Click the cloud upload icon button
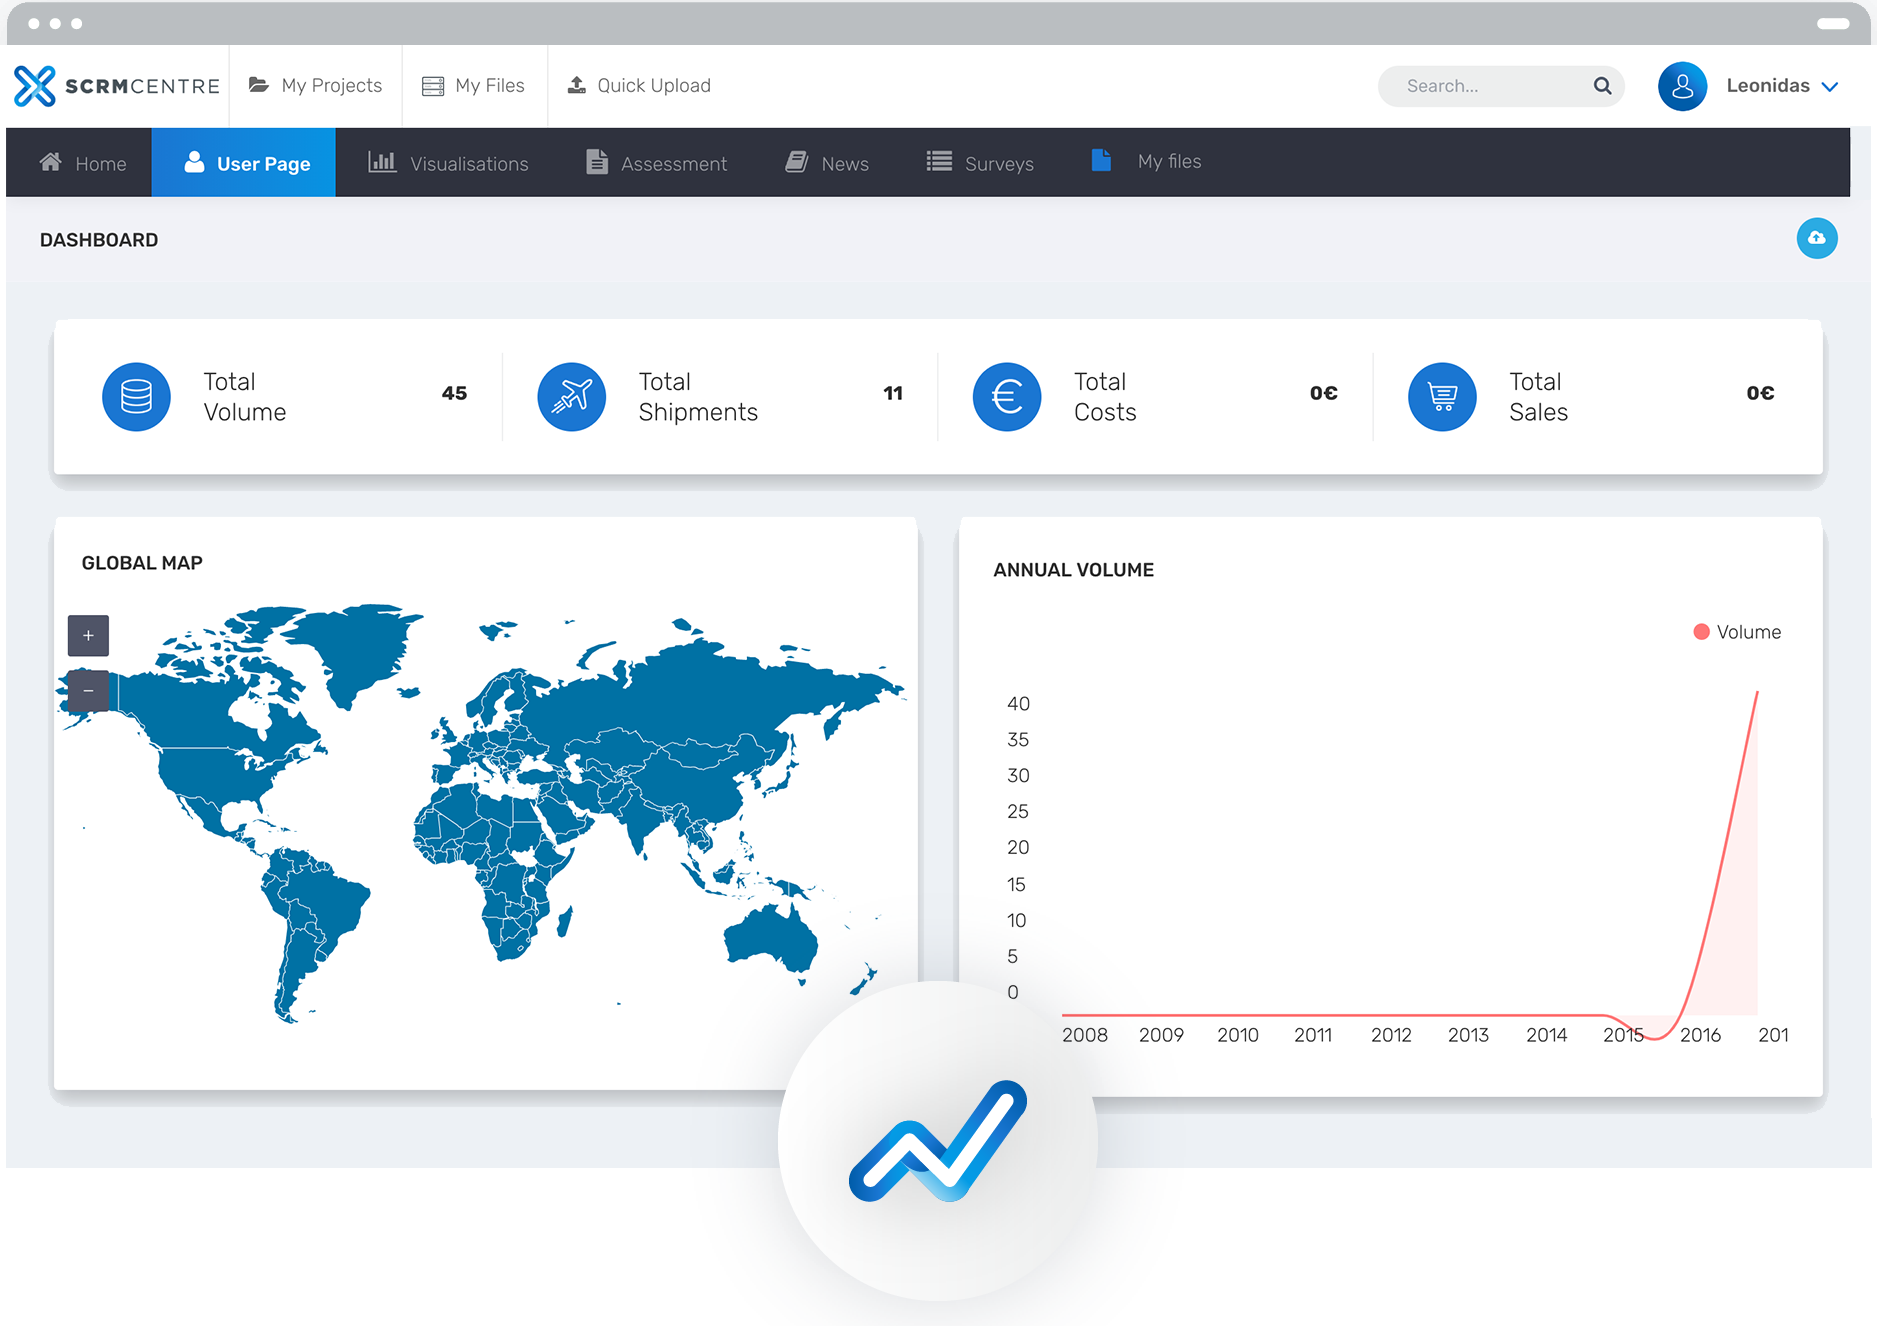Screen dimensions: 1877x1326 point(1816,238)
